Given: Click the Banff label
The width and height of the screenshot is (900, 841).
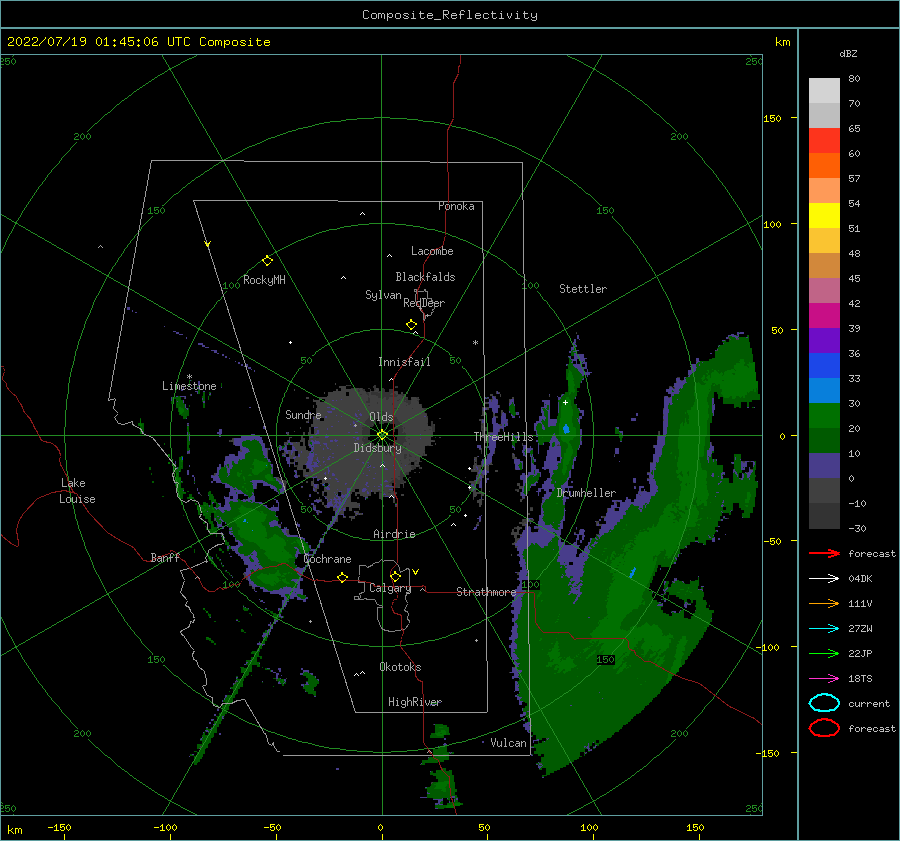Looking at the screenshot, I should 165,557.
